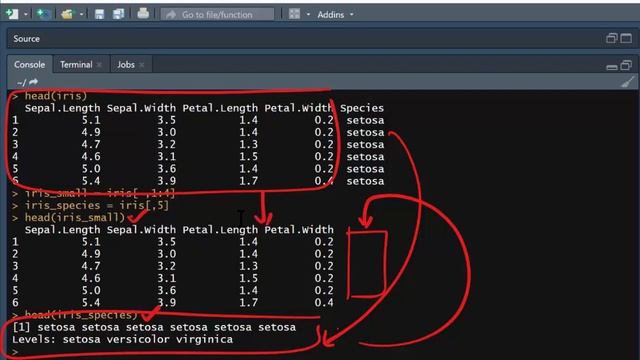Image resolution: width=640 pixels, height=360 pixels.
Task: Click the Levels: setosa versicolor virginica line
Action: pyautogui.click(x=122, y=340)
